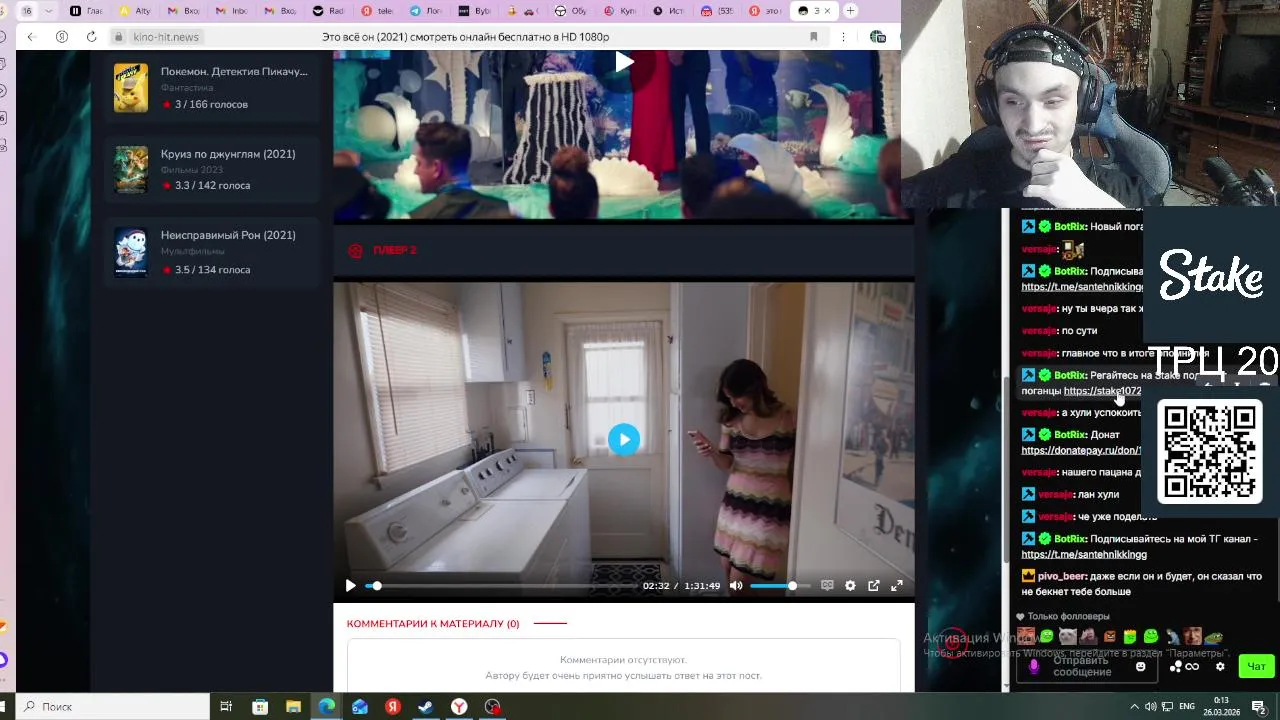Play the lower video with the small play button
This screenshot has height=720, width=1280.
coord(350,586)
